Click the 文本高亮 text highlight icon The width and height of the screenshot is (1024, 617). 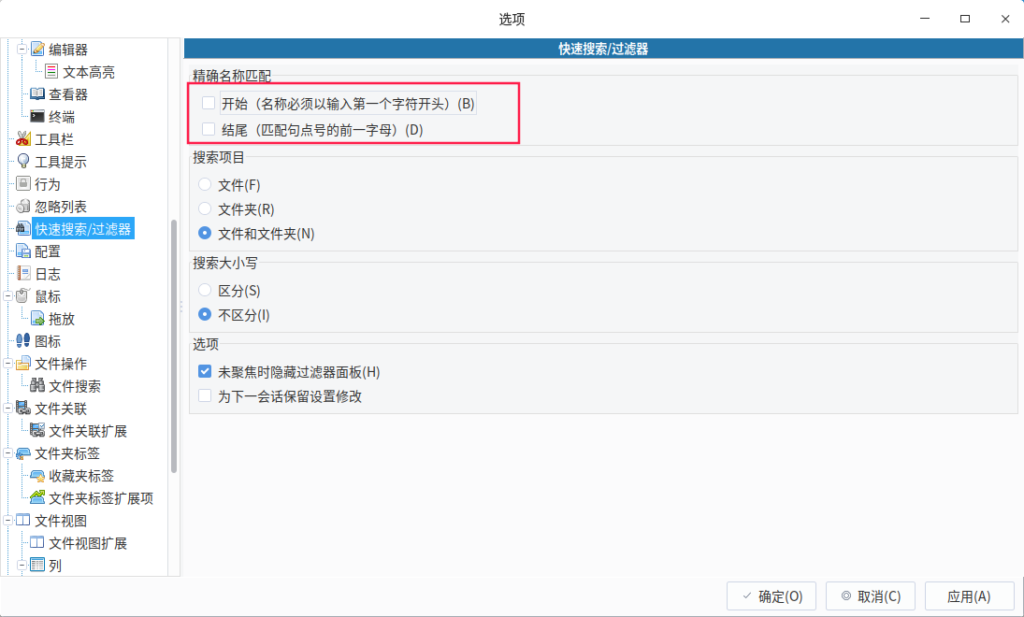pyautogui.click(x=52, y=72)
